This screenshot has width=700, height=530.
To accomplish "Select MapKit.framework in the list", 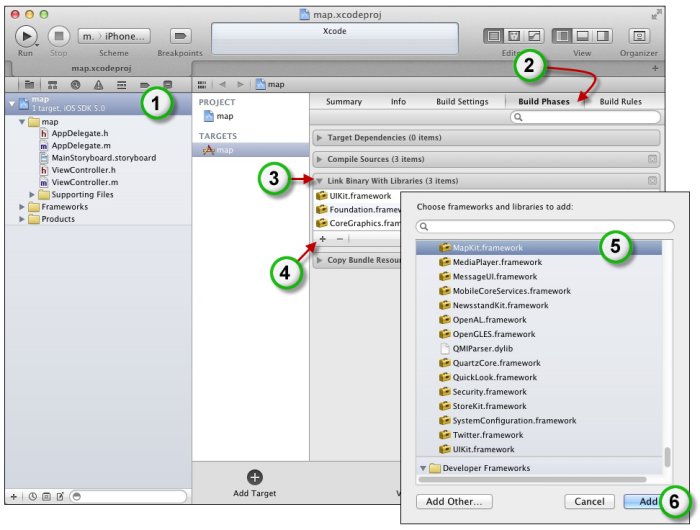I will 538,248.
